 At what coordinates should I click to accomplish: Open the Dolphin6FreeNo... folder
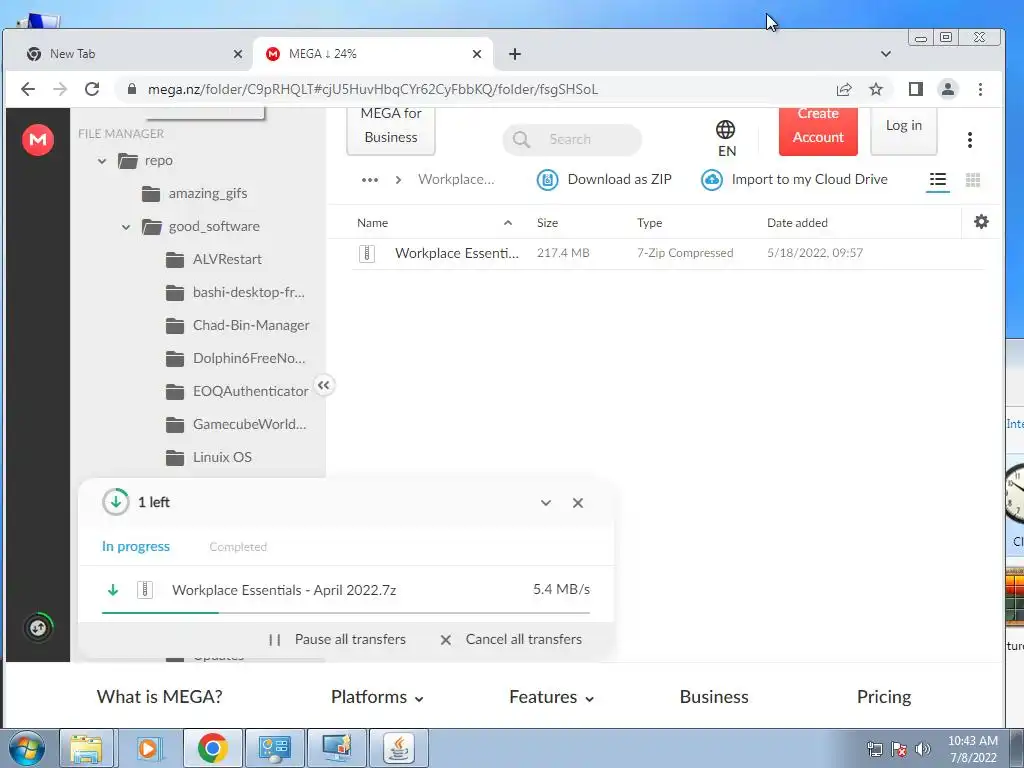coord(236,359)
